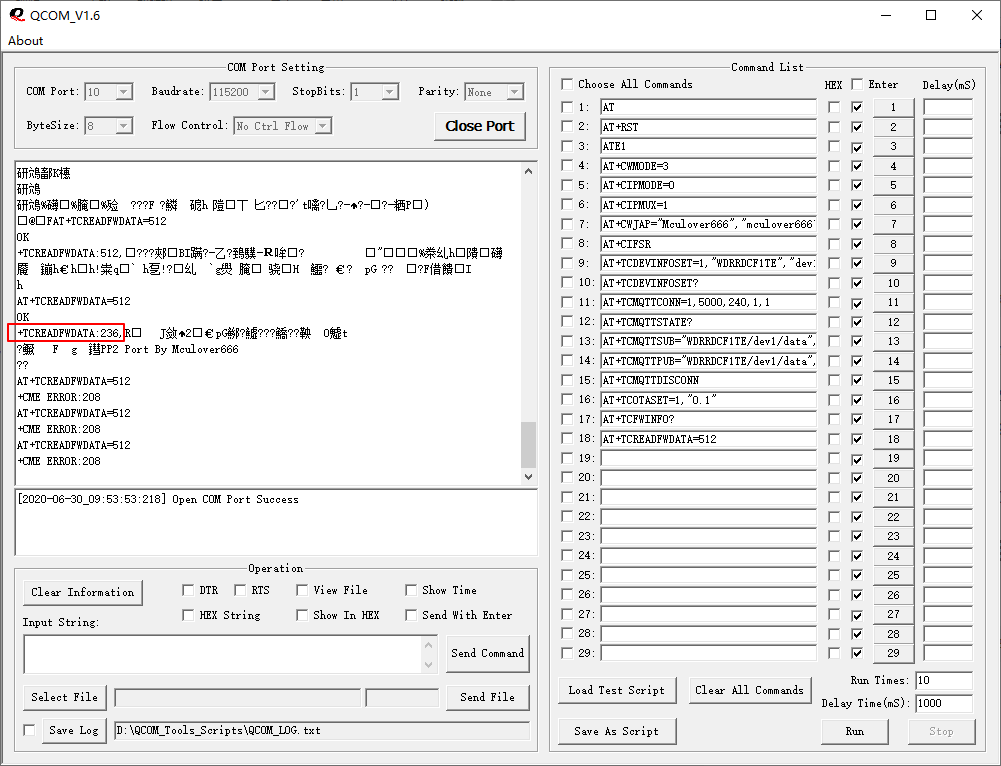The height and width of the screenshot is (766, 1001).
Task: Click the last +CME ERROR:208 log line
Action: click(x=59, y=461)
